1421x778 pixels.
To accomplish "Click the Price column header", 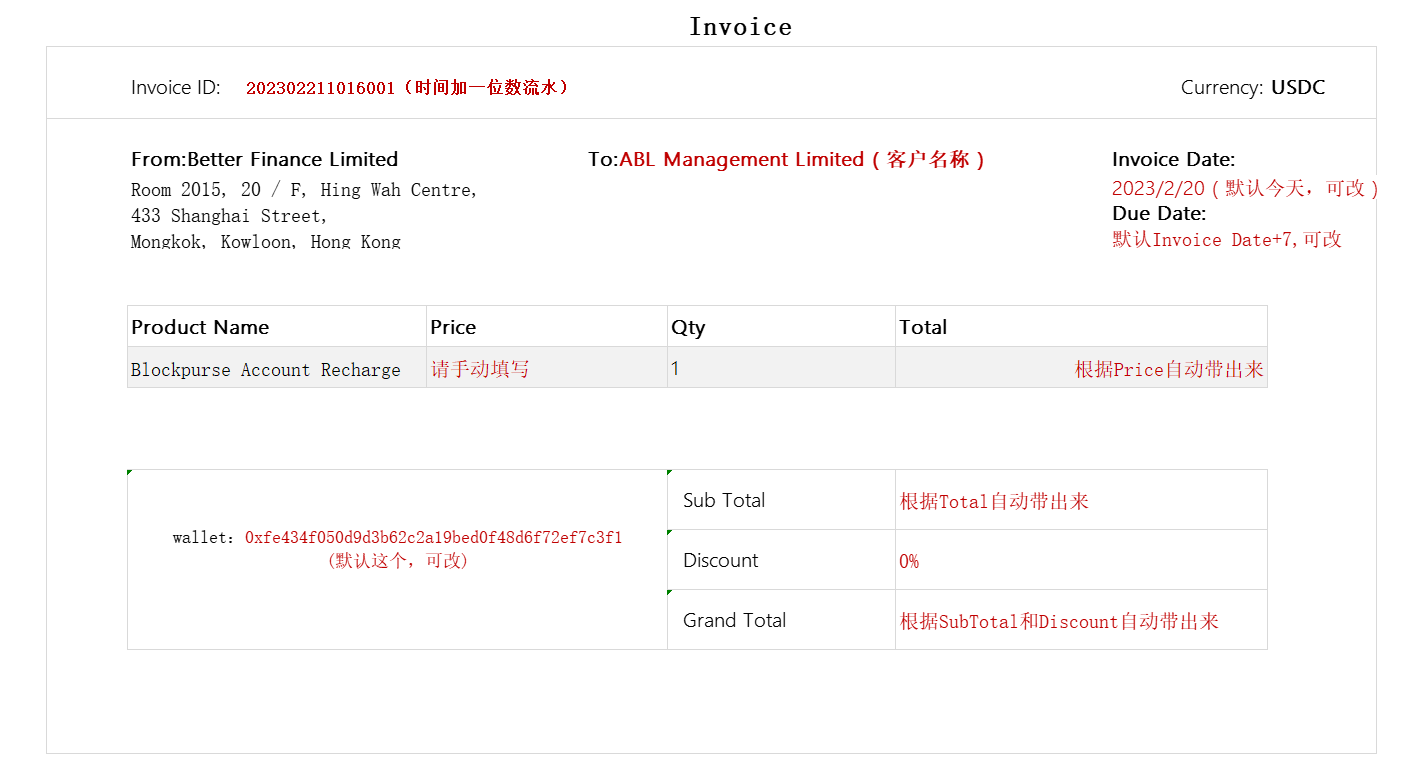I will click(547, 327).
